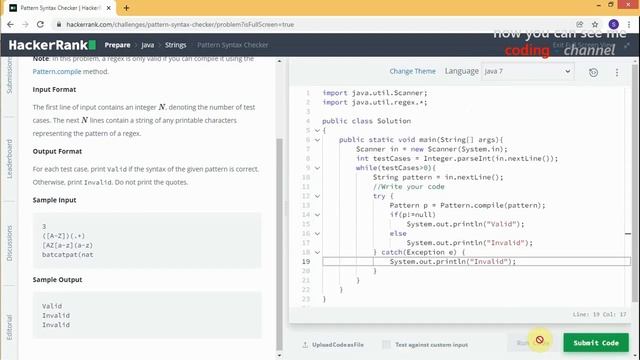Go back in browser history
The height and width of the screenshot is (360, 640).
10,24
